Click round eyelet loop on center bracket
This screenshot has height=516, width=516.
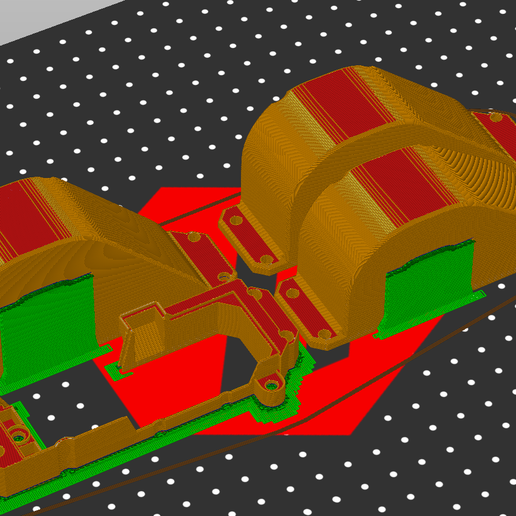click(271, 386)
